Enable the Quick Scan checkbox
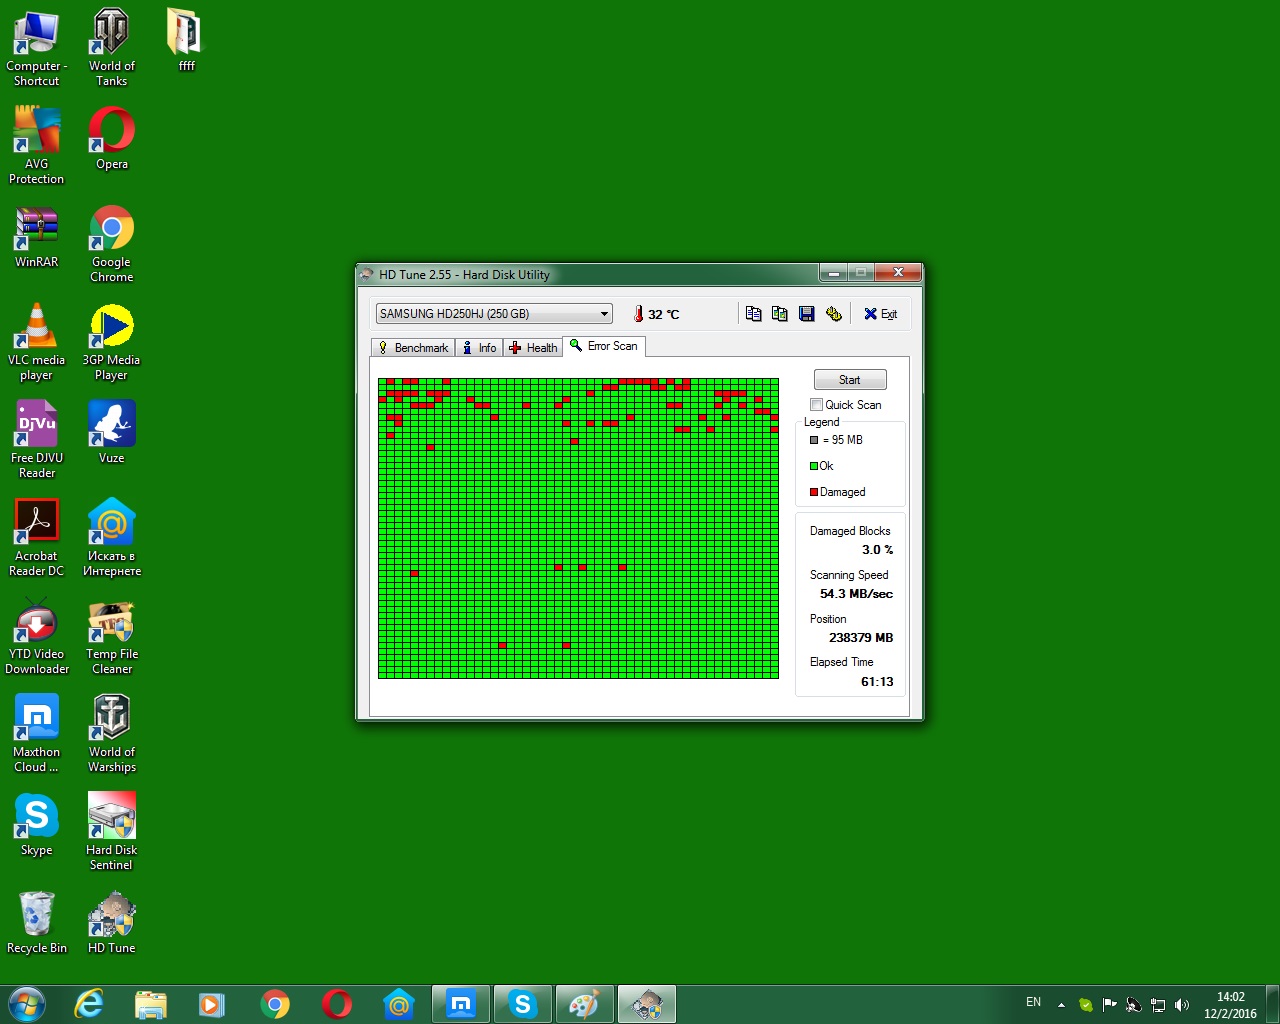This screenshot has height=1024, width=1280. [x=816, y=405]
